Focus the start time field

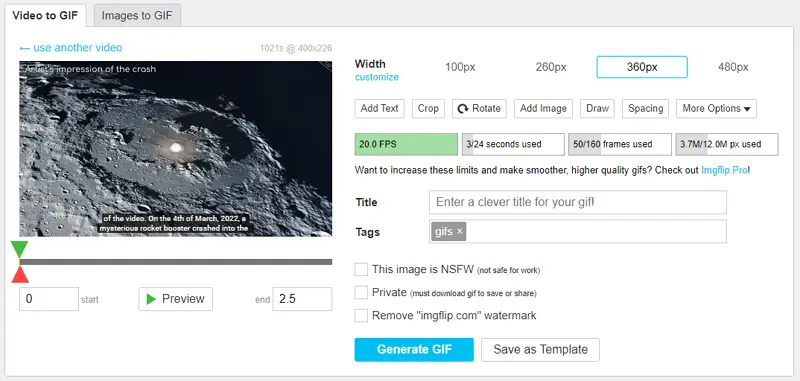pyautogui.click(x=49, y=299)
